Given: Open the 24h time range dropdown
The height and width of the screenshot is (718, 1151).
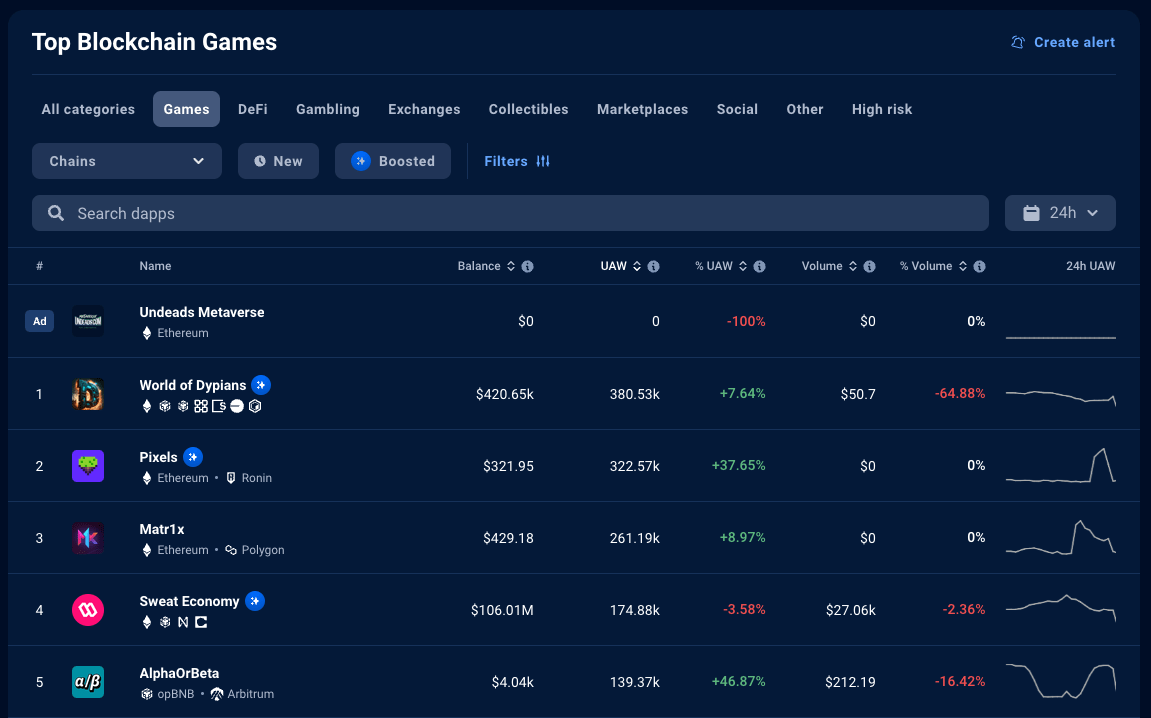Looking at the screenshot, I should [1060, 213].
